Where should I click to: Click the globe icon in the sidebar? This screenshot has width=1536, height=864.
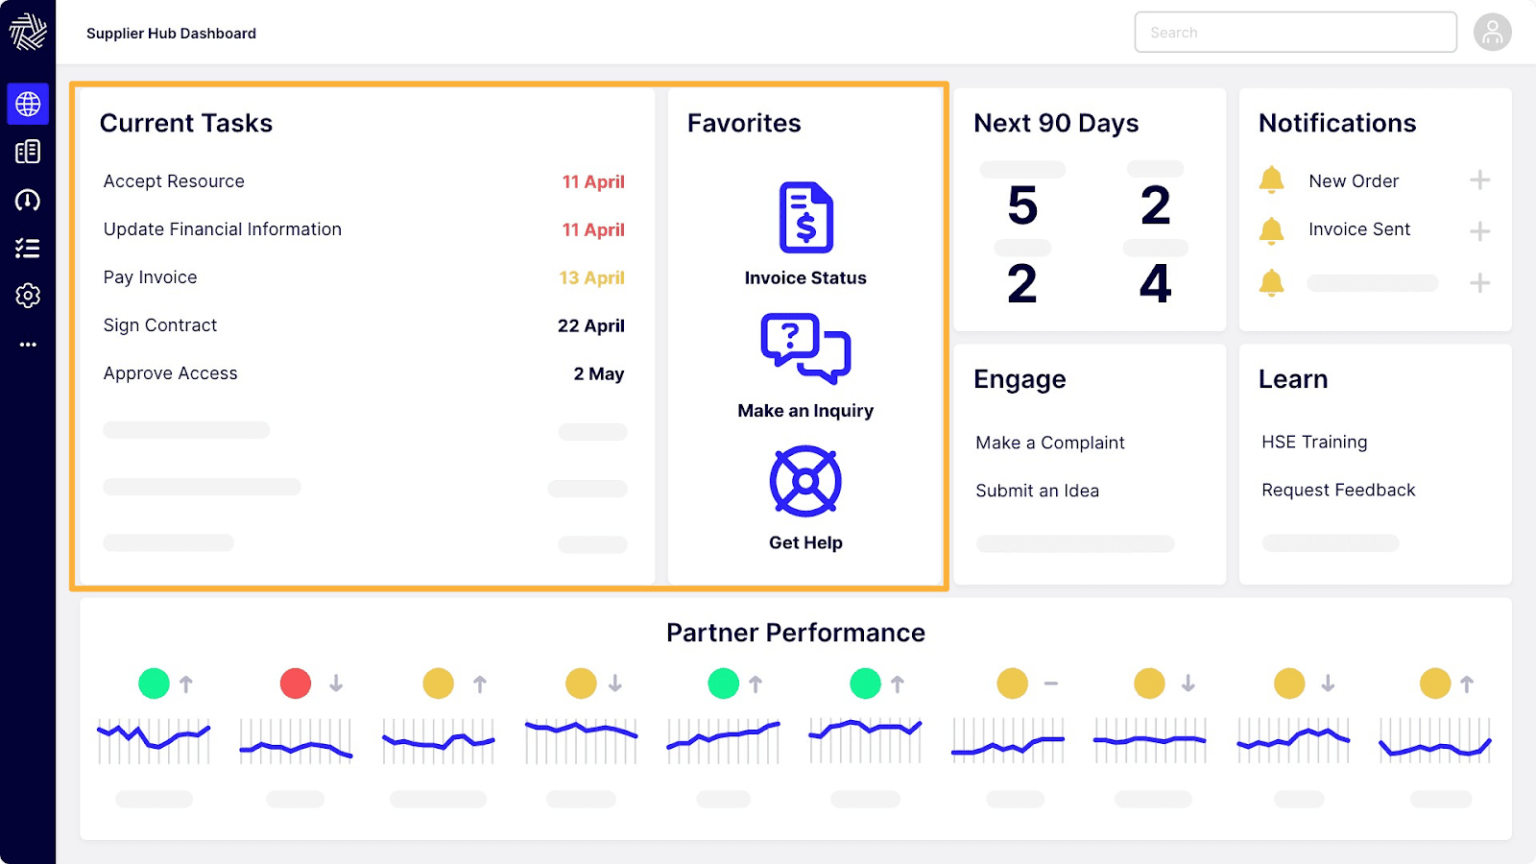(x=28, y=104)
